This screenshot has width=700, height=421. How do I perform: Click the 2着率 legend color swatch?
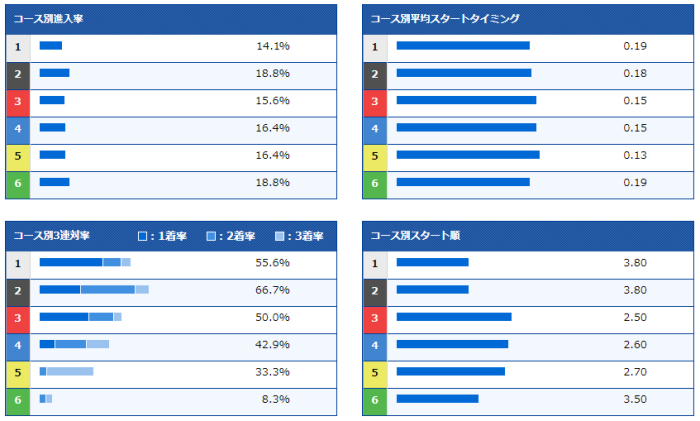[x=211, y=236]
